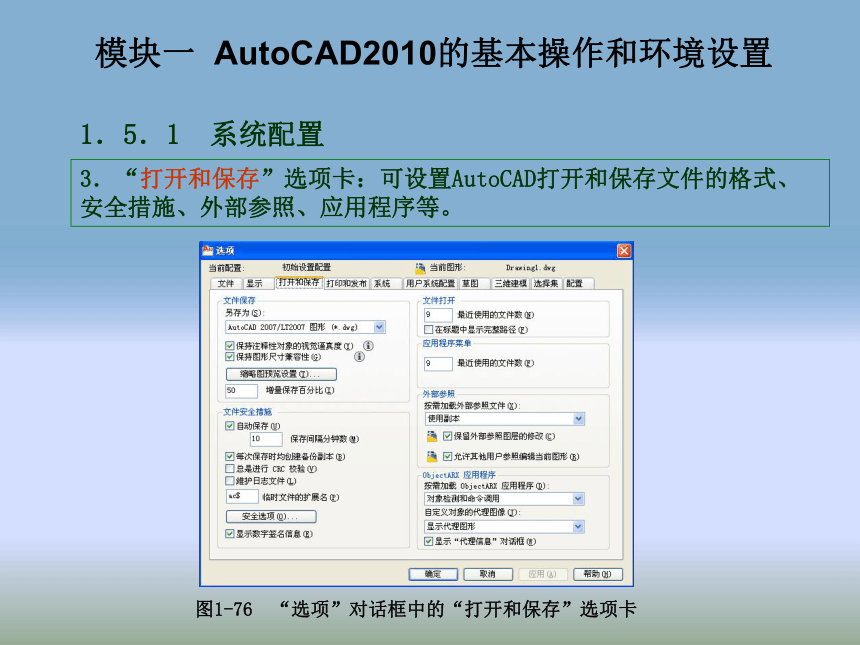The width and height of the screenshot is (860, 645).
Task: Uncheck 每次保存时均创建备份副本
Action: tap(230, 456)
